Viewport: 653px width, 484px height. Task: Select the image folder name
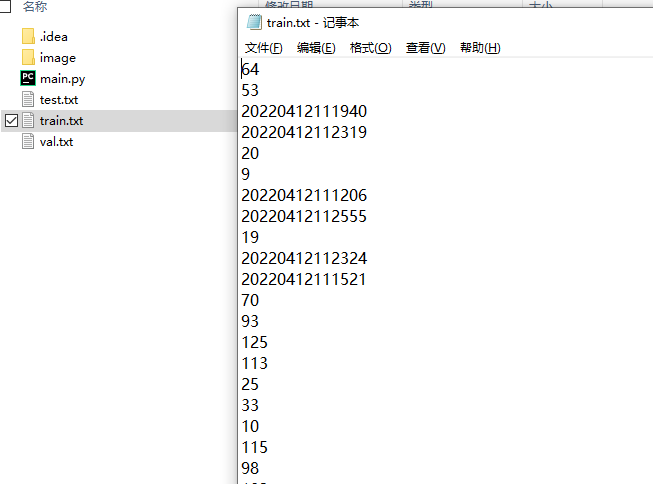pos(58,58)
